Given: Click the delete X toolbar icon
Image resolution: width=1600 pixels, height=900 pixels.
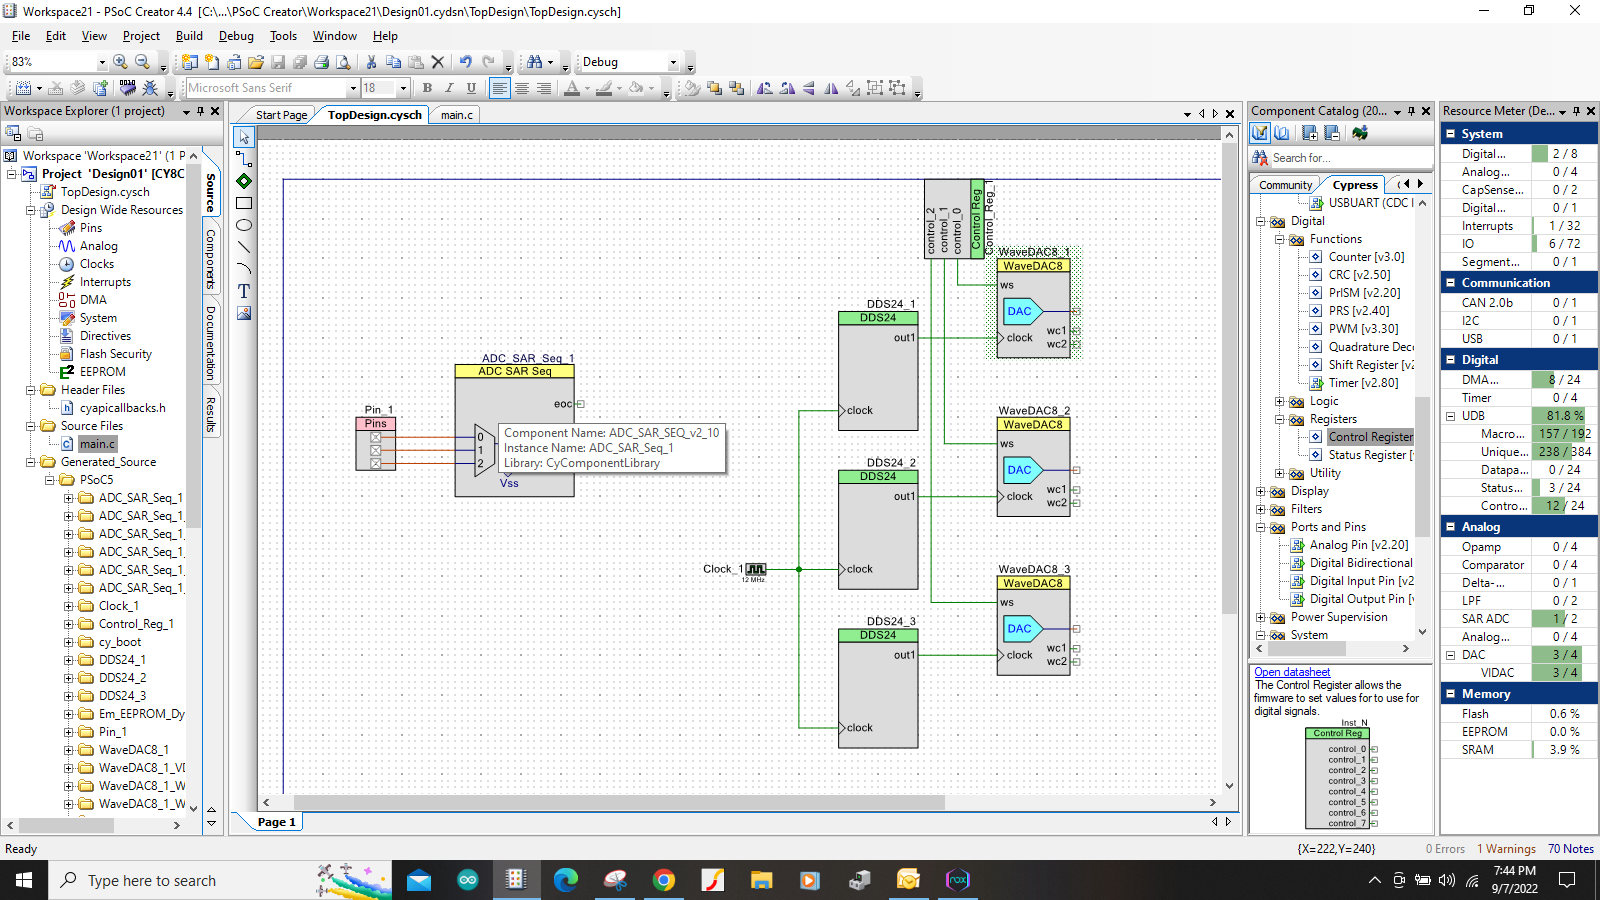Looking at the screenshot, I should (x=437, y=62).
